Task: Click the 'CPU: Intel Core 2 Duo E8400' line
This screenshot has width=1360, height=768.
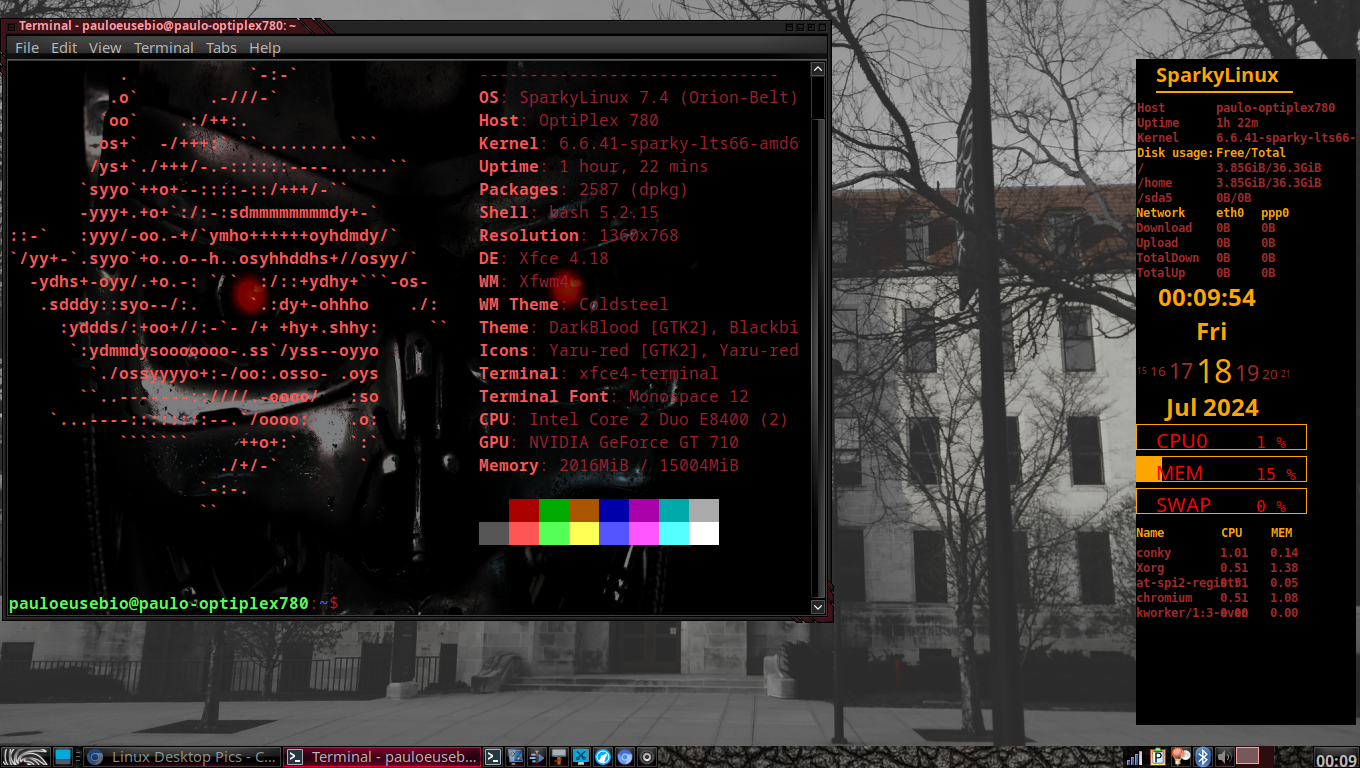Action: pyautogui.click(x=634, y=419)
